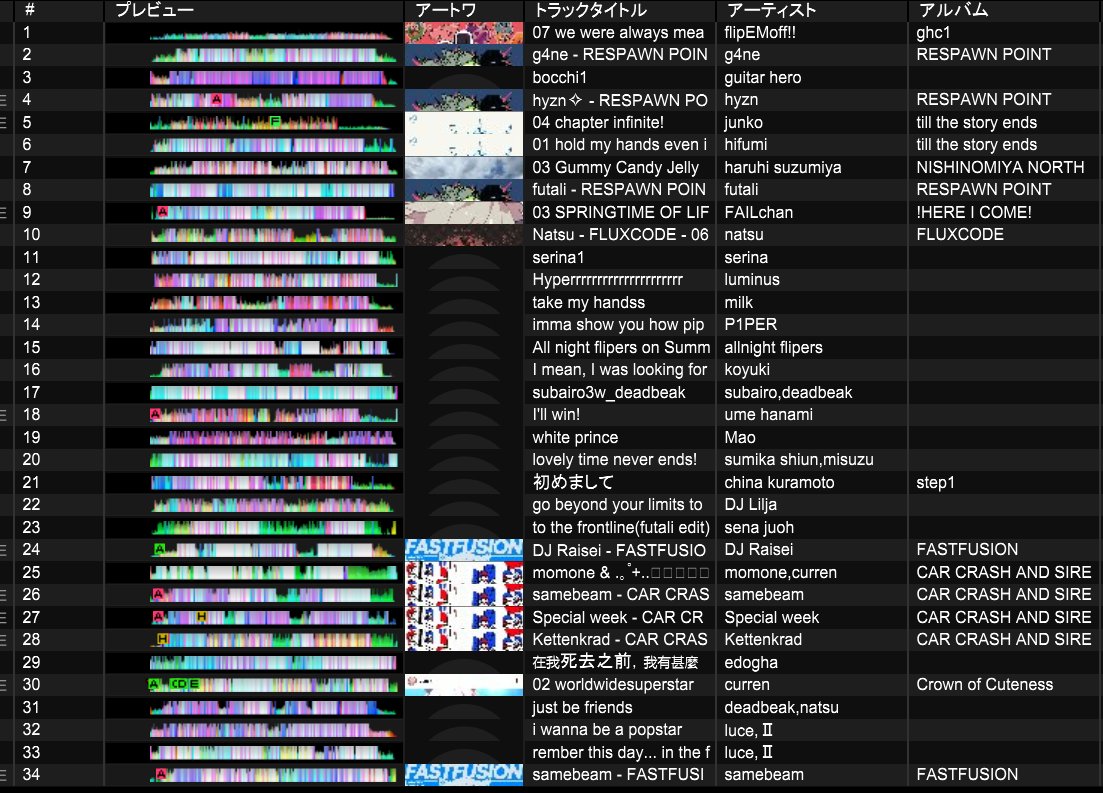Select track title just be friends
Image resolution: width=1103 pixels, height=793 pixels.
pos(582,707)
